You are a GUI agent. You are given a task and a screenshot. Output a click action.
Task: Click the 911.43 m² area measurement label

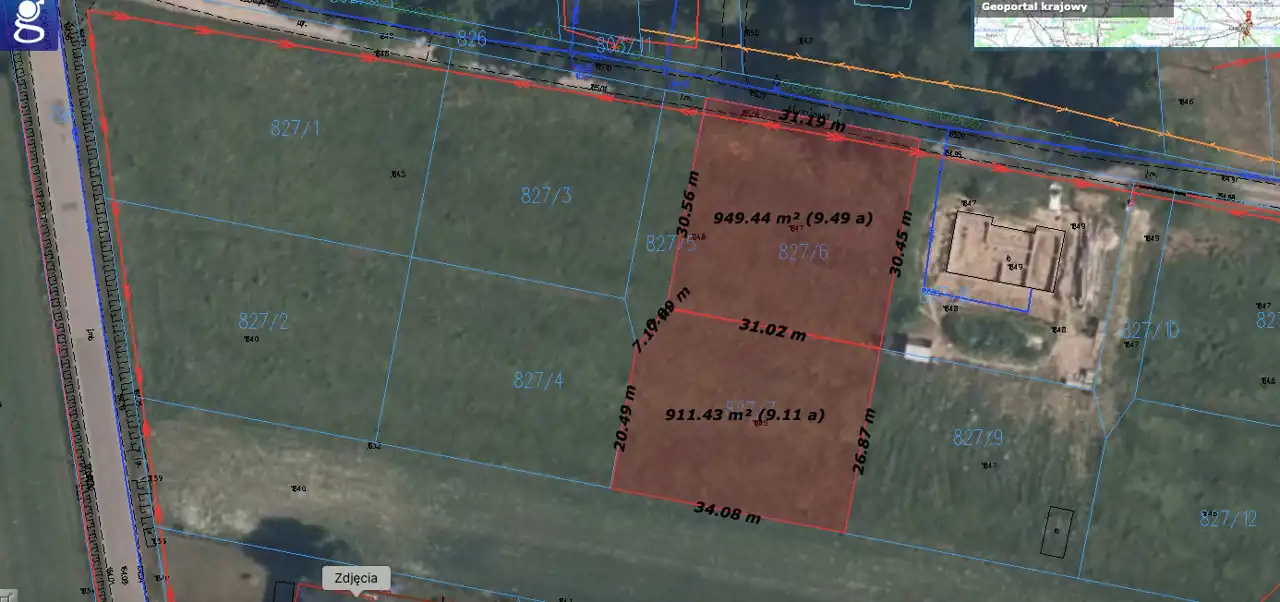(745, 414)
